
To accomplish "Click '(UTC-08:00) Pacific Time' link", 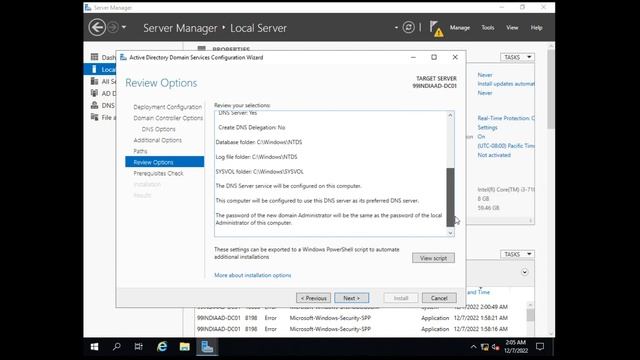I will pos(506,146).
